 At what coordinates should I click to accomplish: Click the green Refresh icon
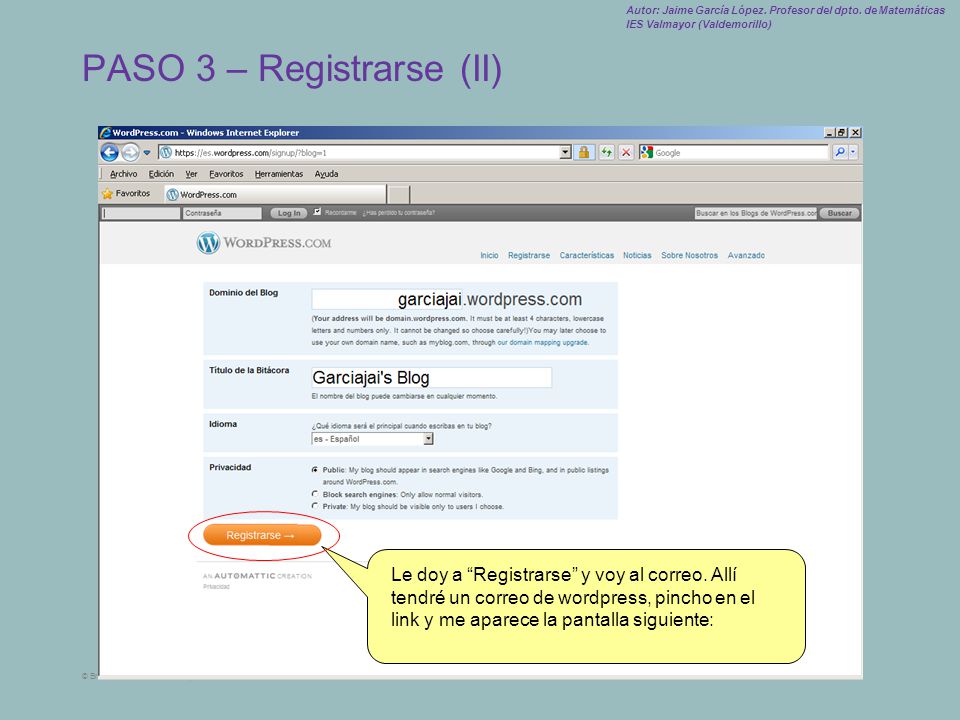606,152
